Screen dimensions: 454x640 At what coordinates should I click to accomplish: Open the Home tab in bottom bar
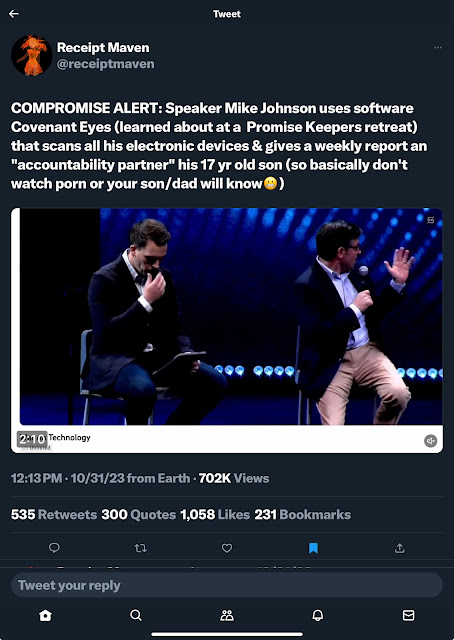[x=45, y=615]
